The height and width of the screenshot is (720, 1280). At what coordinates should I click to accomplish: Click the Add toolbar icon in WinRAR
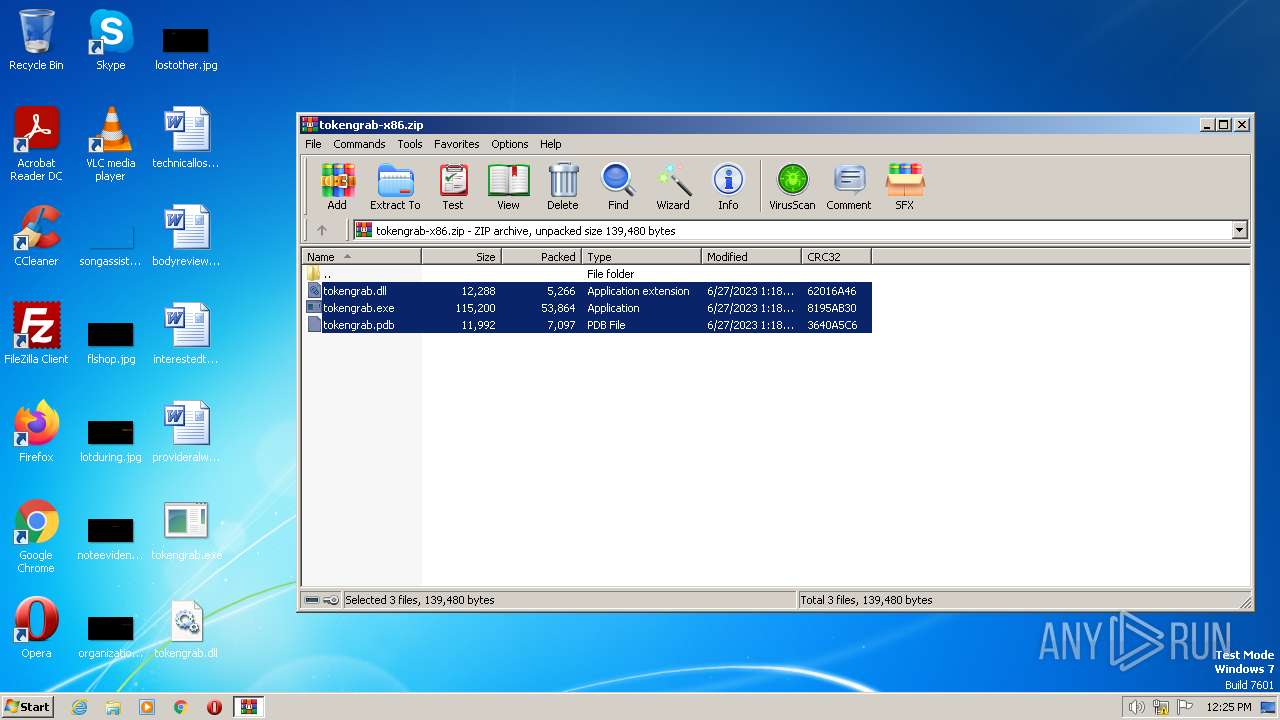pyautogui.click(x=337, y=187)
